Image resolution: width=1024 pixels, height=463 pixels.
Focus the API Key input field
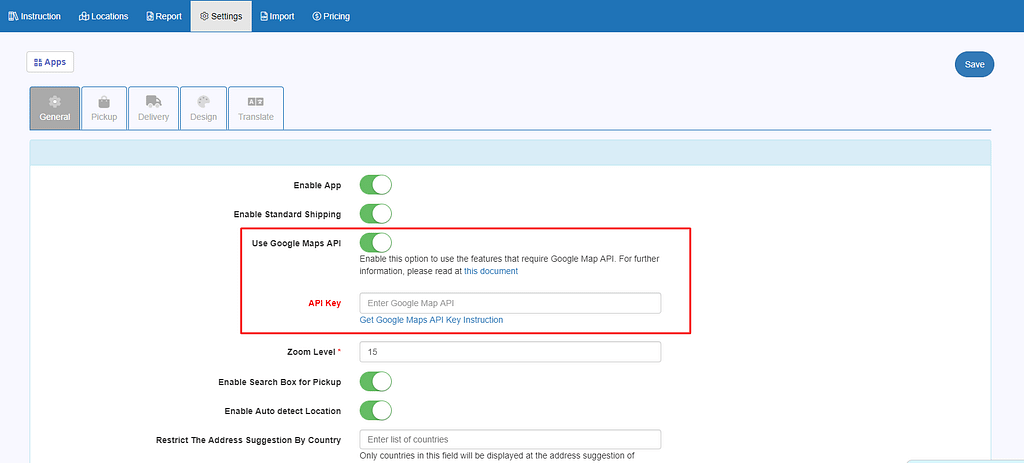pyautogui.click(x=510, y=303)
